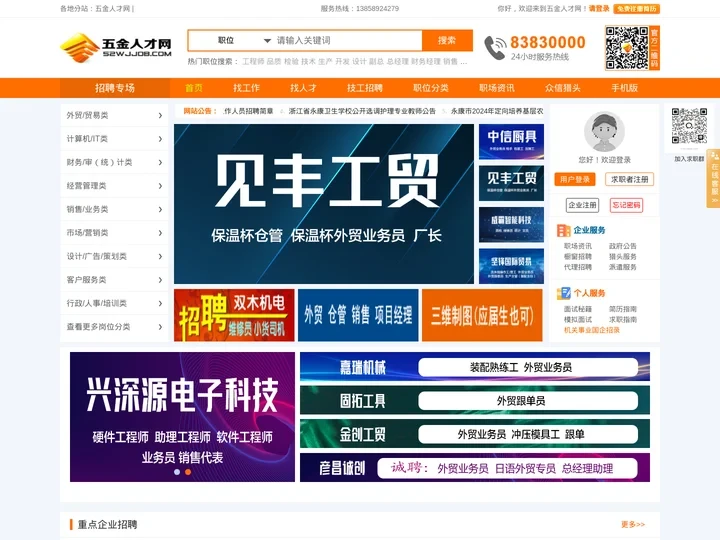Click the 请登录 link at top
This screenshot has height=540, width=720.
point(599,9)
